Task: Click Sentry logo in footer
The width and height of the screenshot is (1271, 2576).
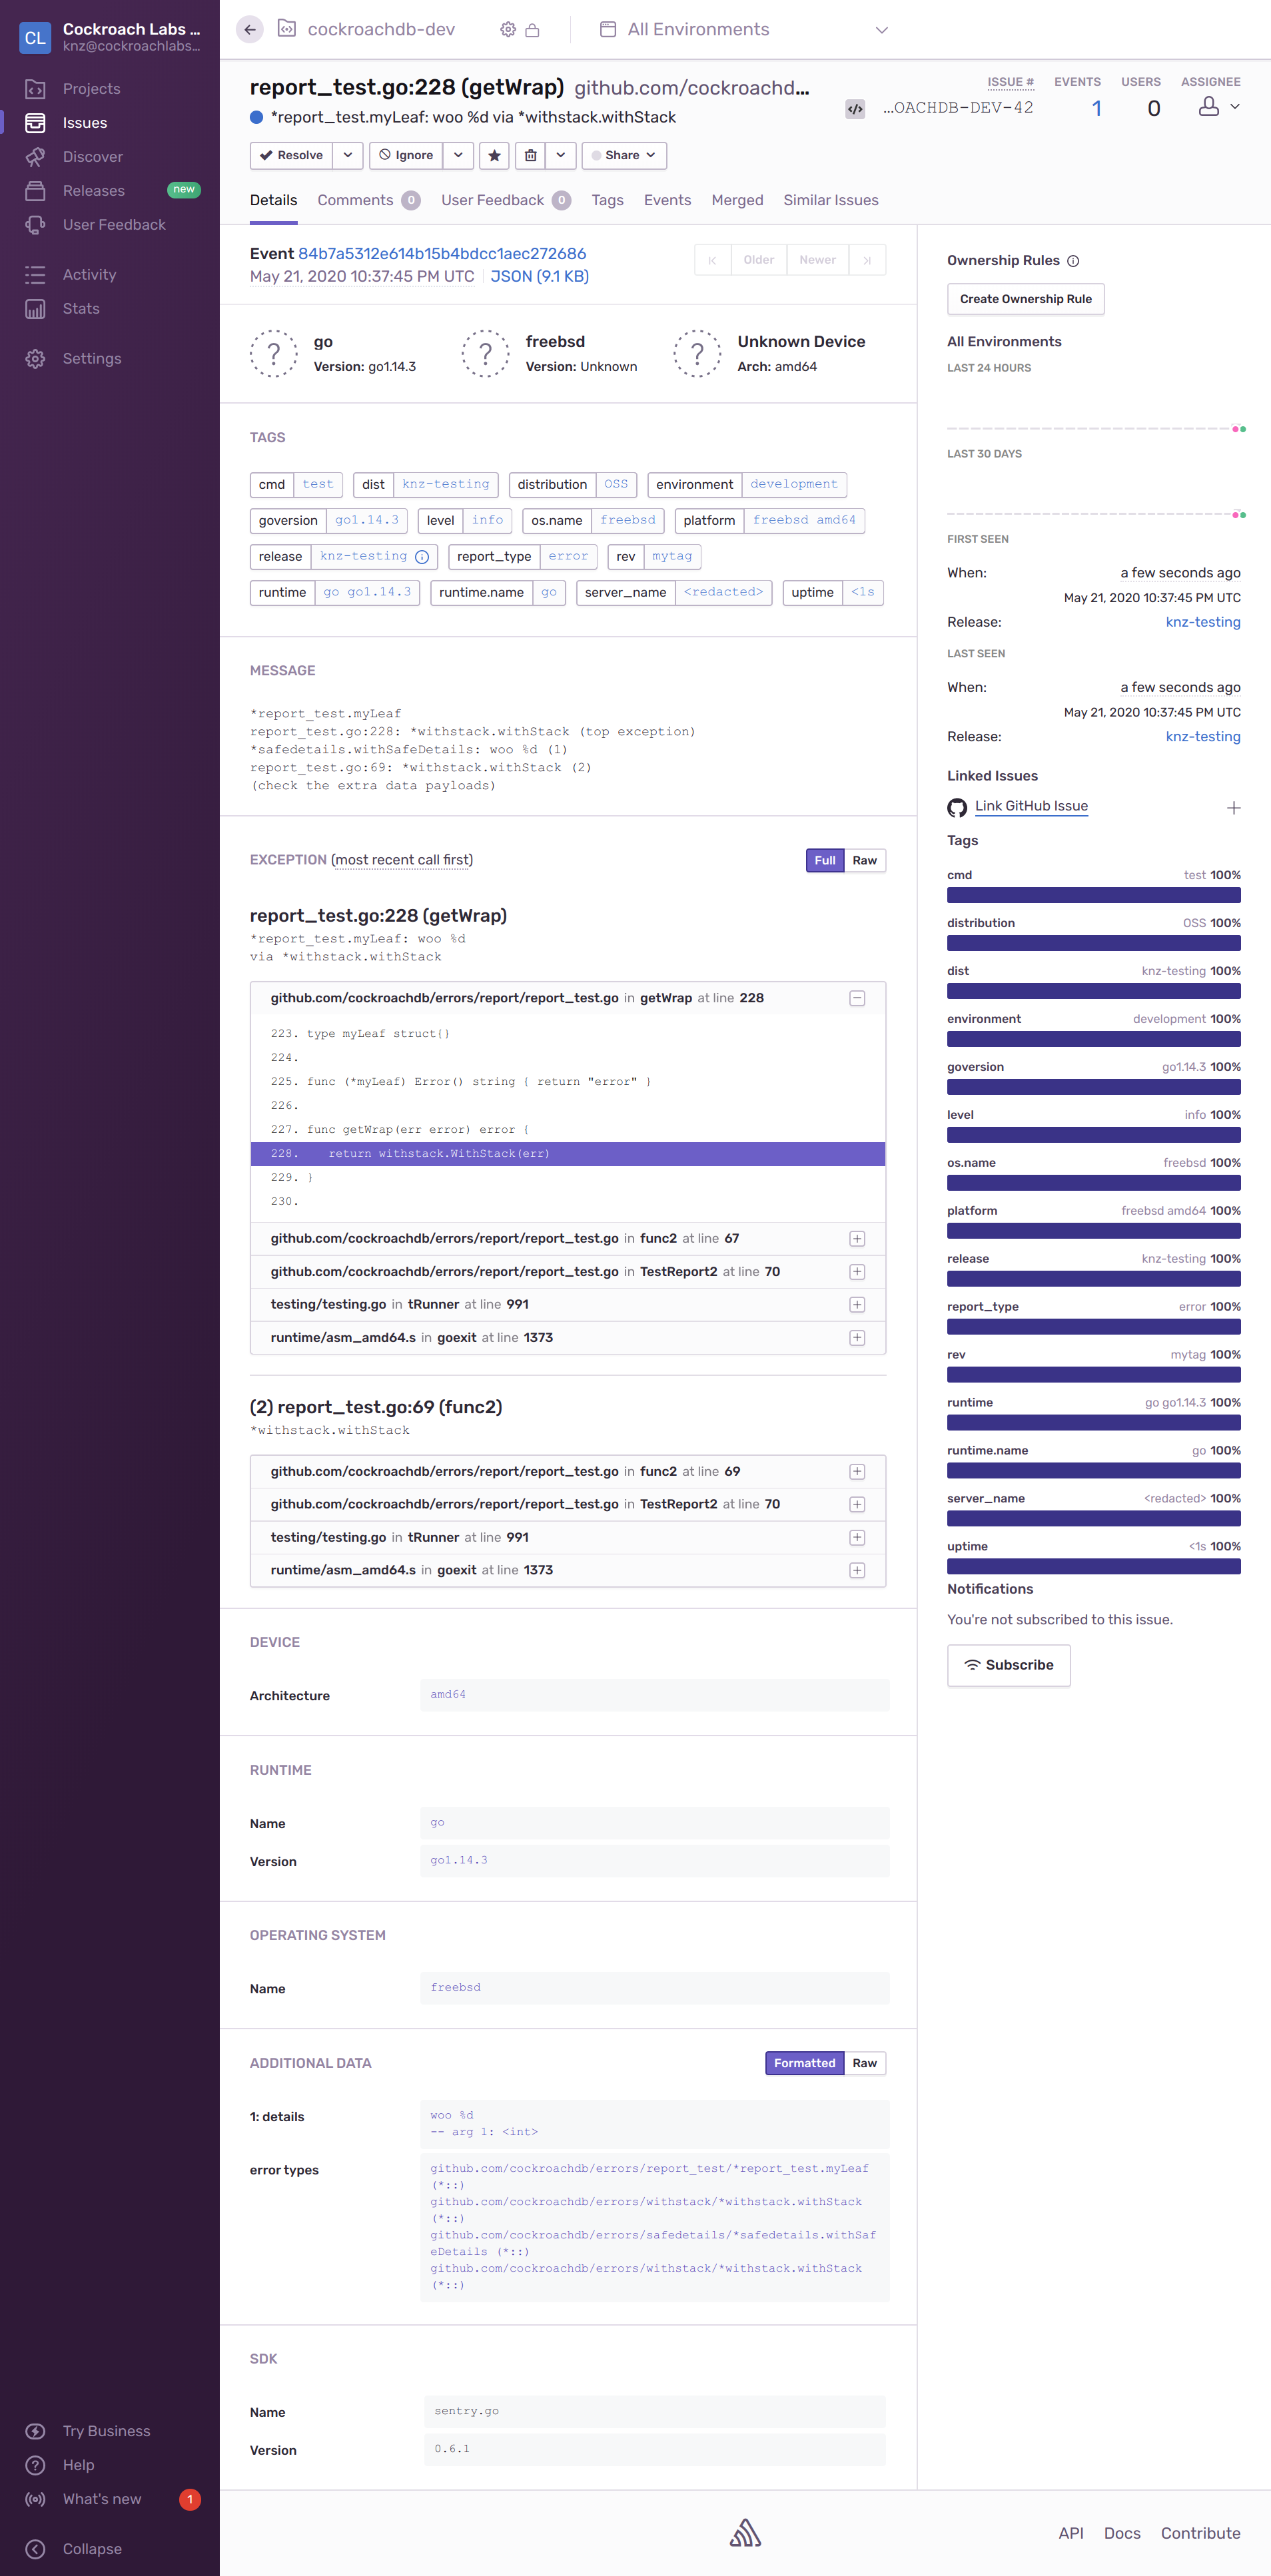Action: [745, 2533]
